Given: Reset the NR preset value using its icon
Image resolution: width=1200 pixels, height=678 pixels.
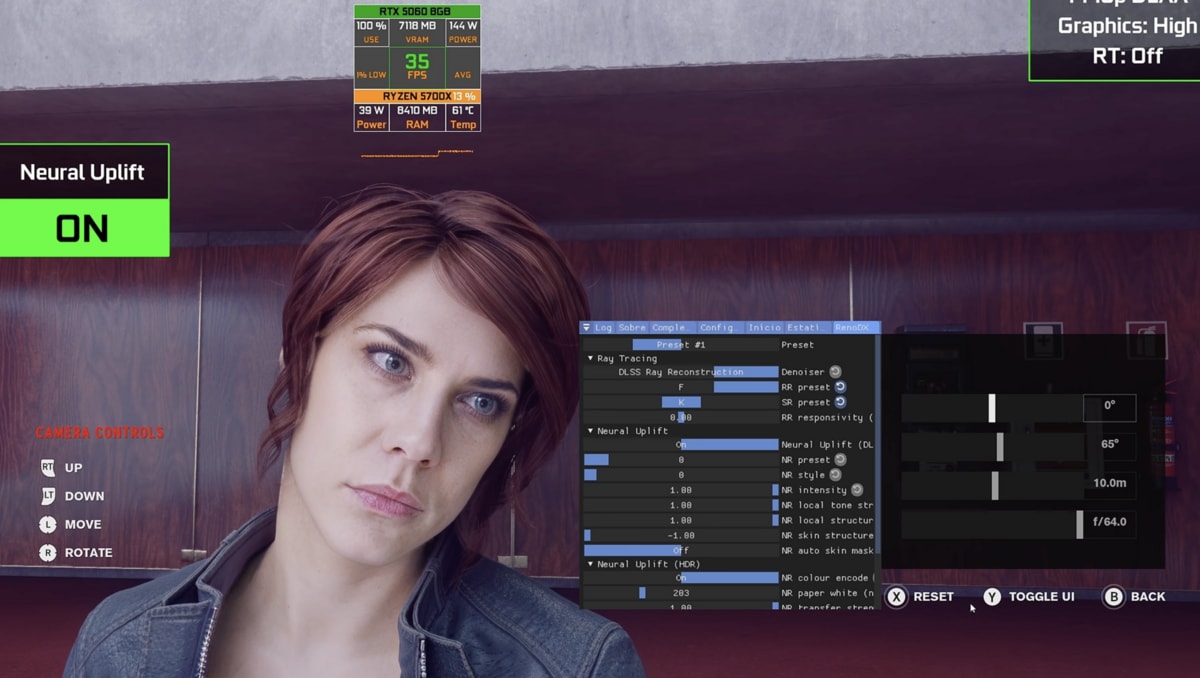Looking at the screenshot, I should coord(840,460).
